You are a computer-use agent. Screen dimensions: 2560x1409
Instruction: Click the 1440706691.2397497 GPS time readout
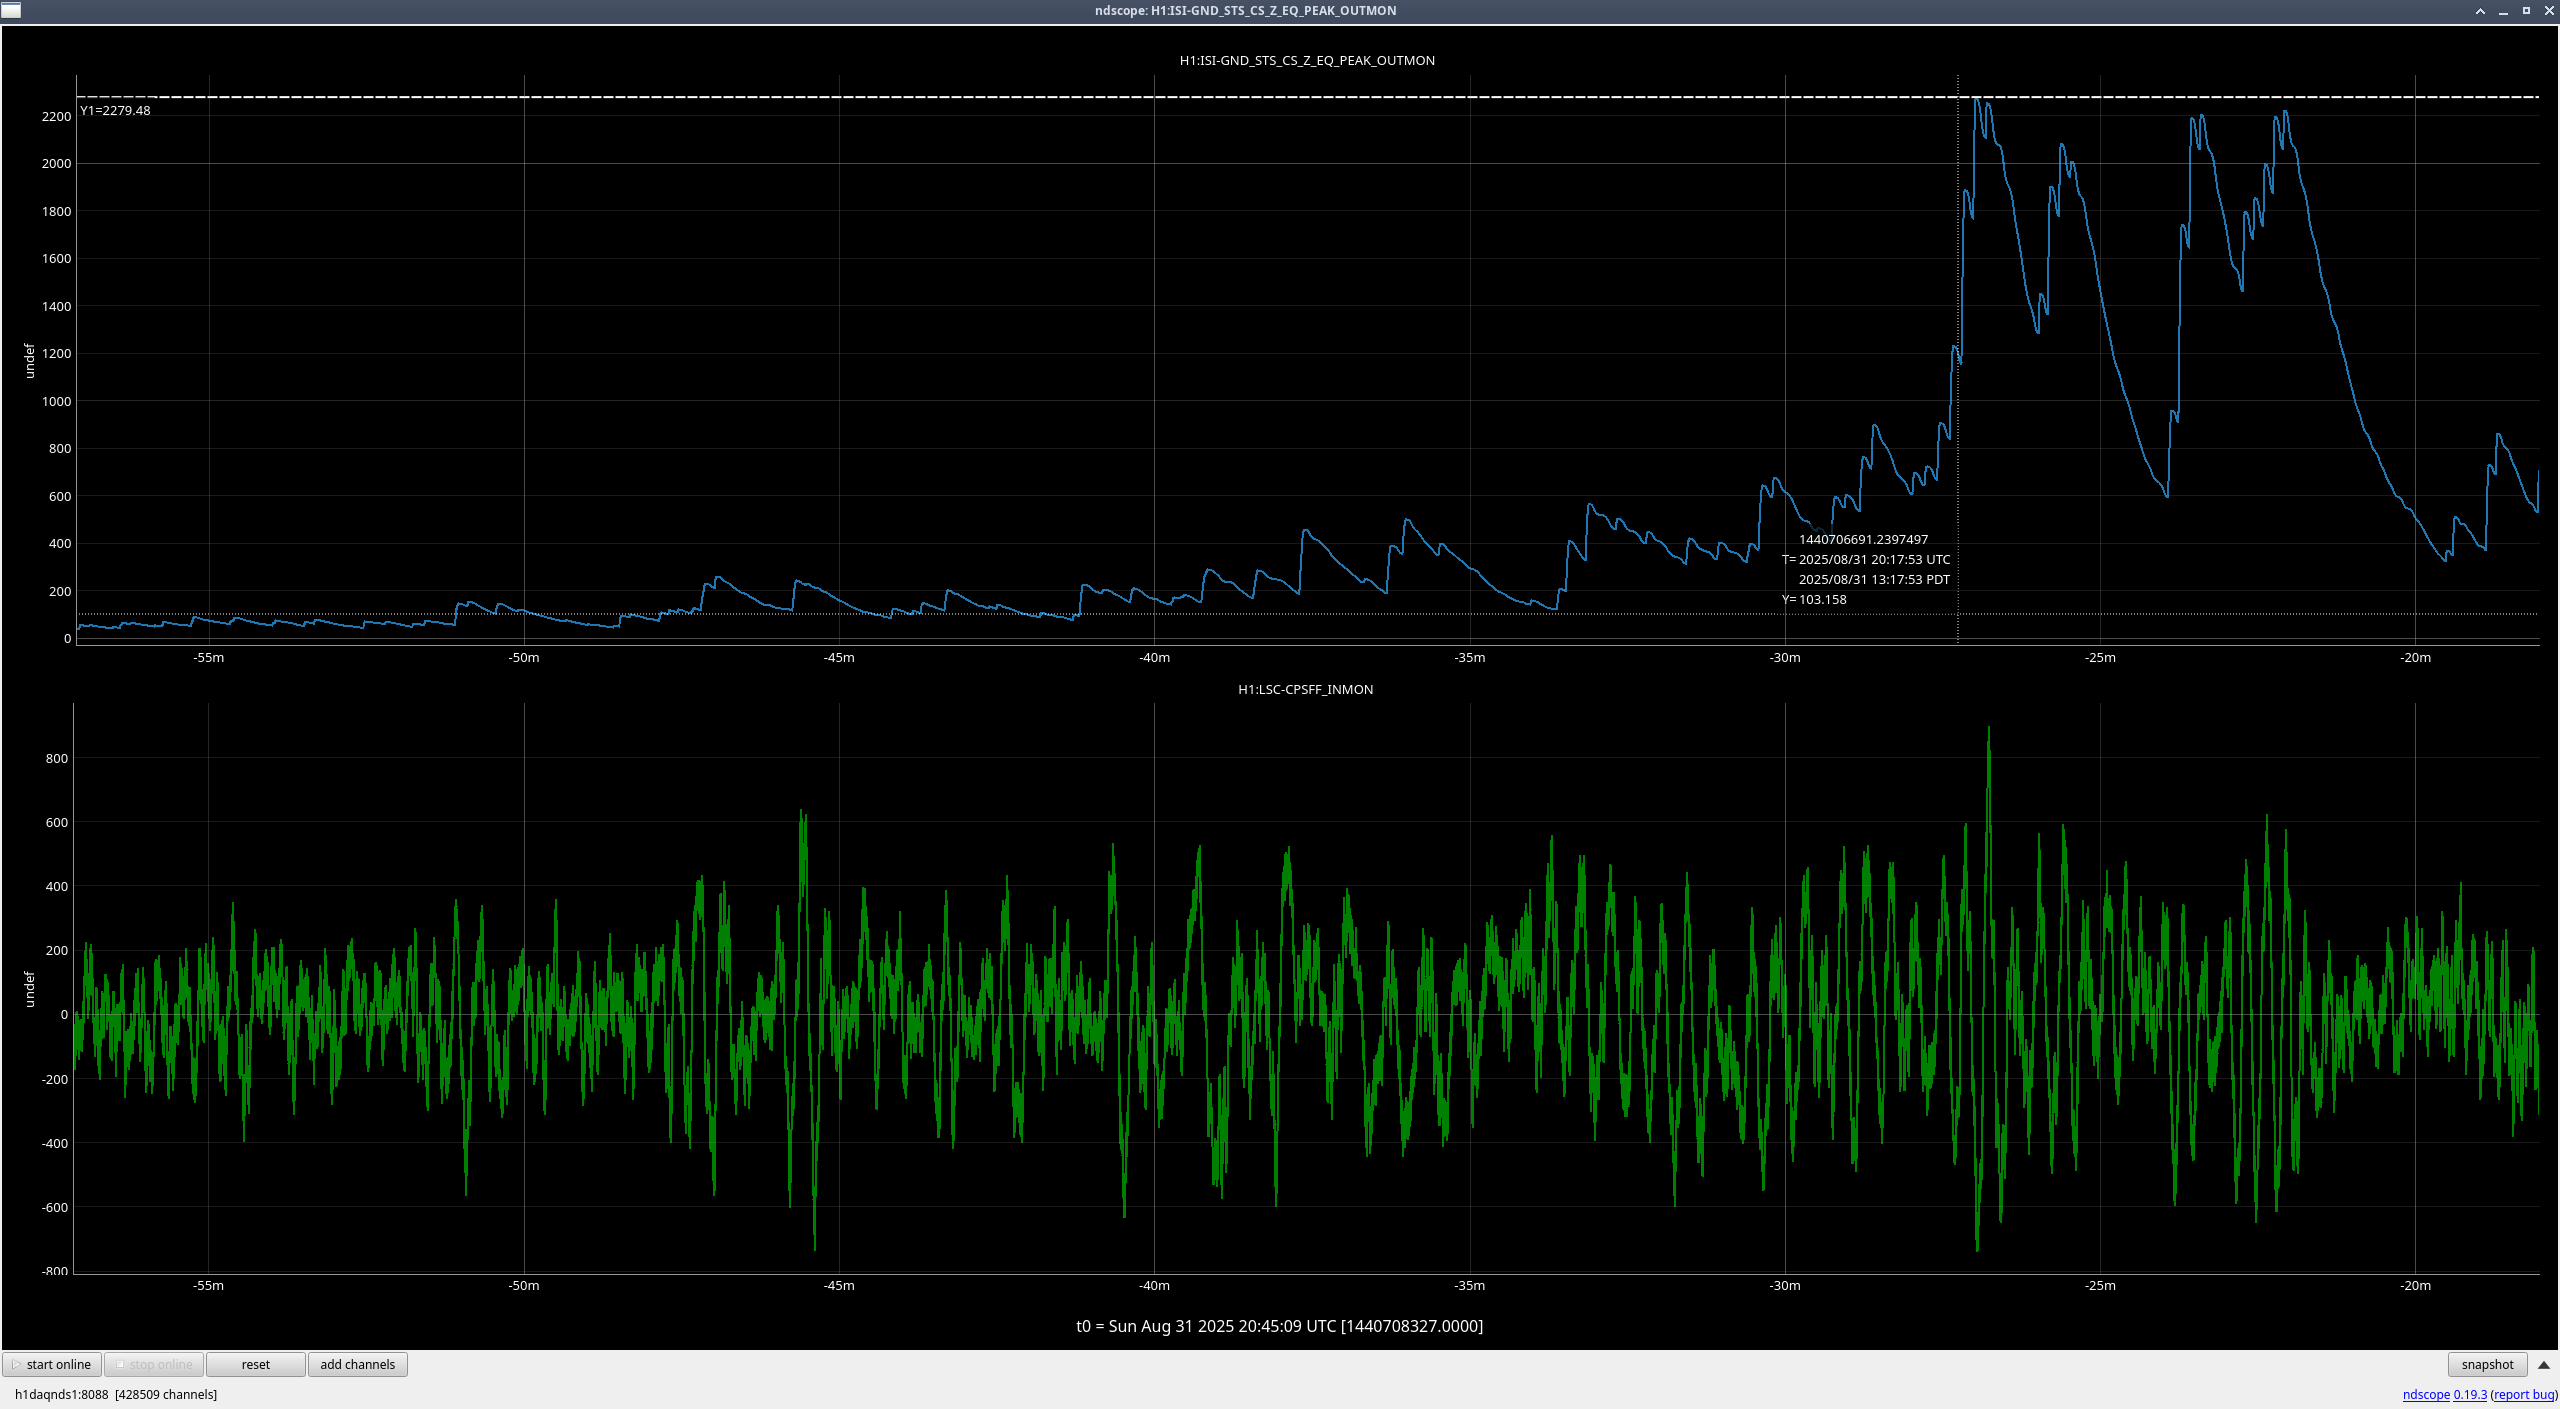[x=1863, y=539]
